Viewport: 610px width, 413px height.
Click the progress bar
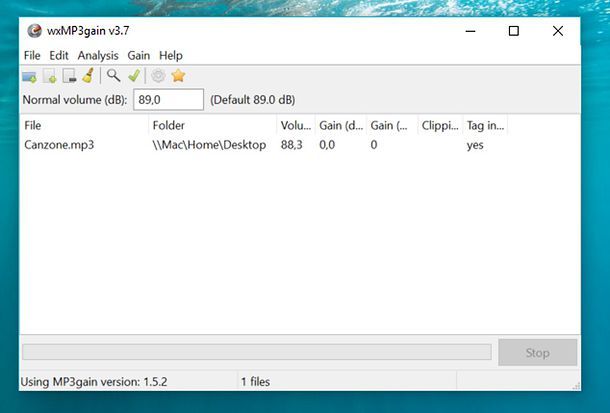257,352
